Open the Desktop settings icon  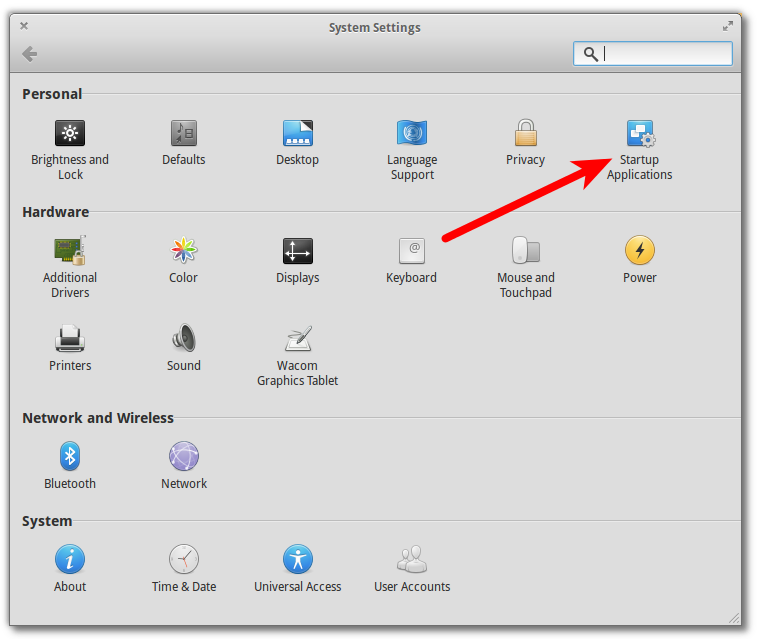tap(298, 133)
